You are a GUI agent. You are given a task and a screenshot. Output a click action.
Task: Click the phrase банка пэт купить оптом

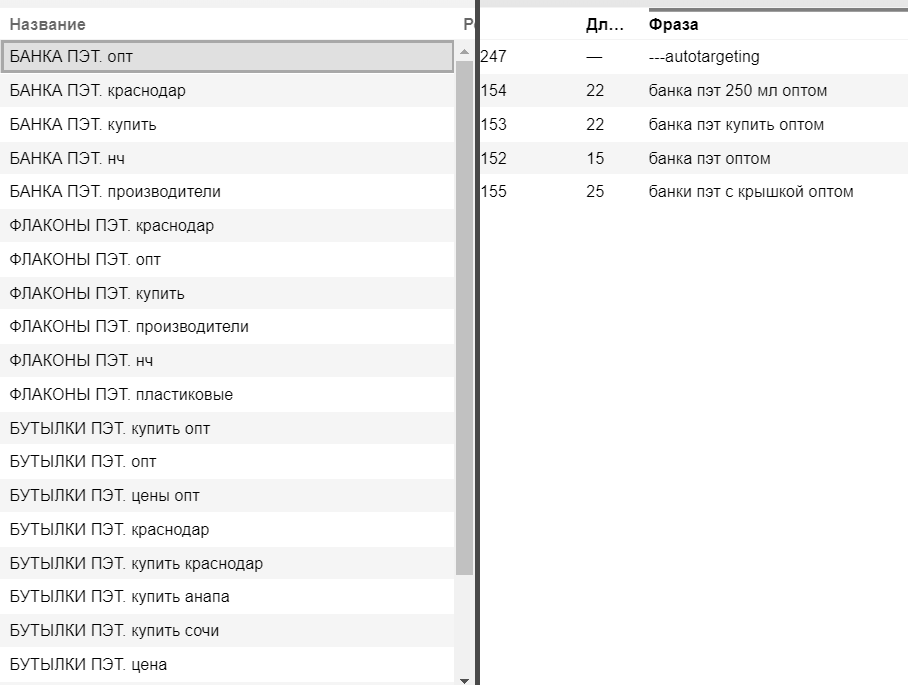(735, 125)
